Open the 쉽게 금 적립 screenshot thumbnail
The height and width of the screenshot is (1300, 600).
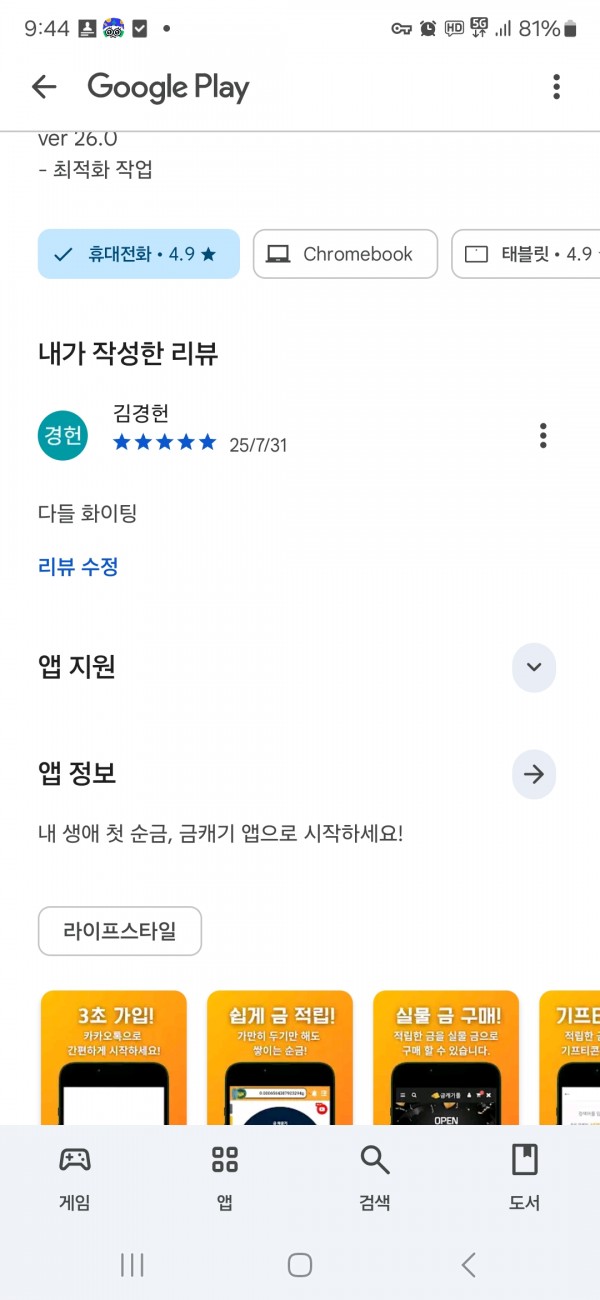[x=280, y=1057]
